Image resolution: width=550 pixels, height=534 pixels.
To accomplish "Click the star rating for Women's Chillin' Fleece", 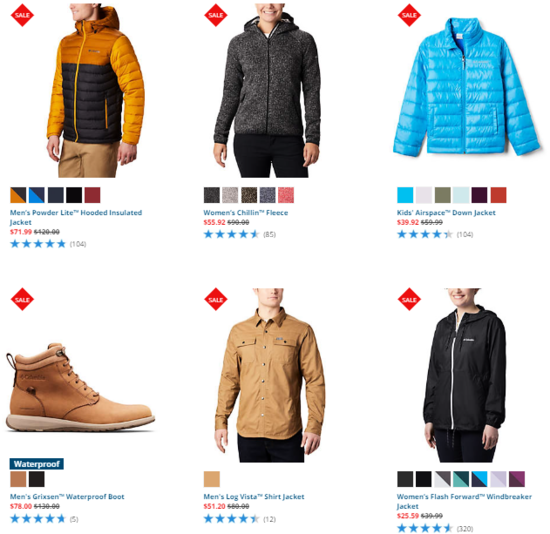I will pos(231,234).
